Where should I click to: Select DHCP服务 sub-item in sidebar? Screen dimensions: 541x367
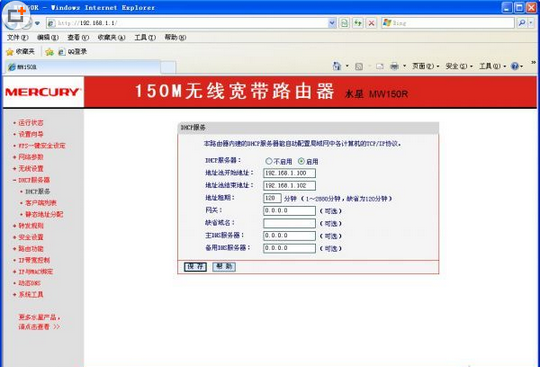click(x=38, y=191)
